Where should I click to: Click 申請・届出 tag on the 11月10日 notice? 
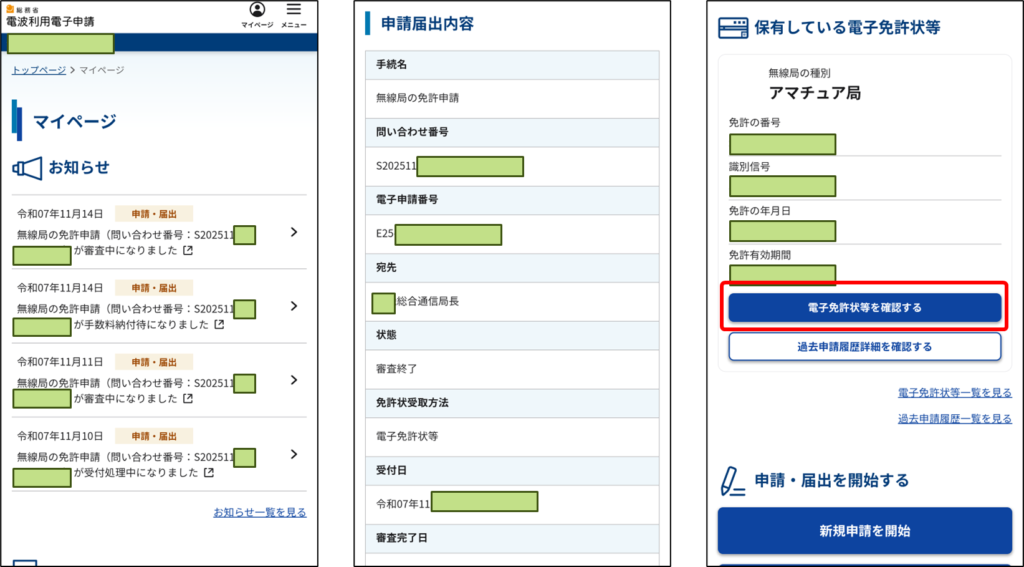(154, 436)
